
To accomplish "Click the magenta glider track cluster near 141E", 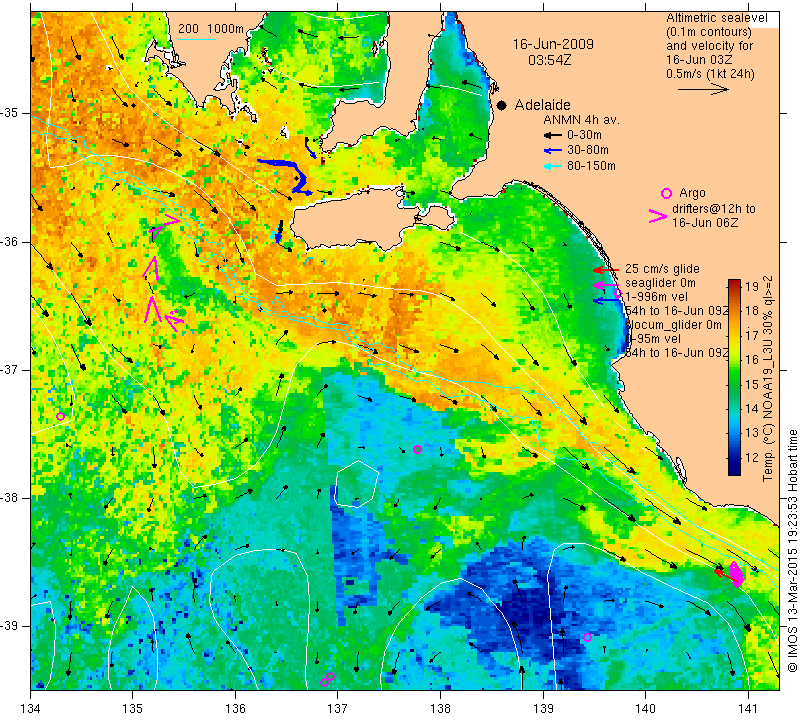I will (x=736, y=573).
